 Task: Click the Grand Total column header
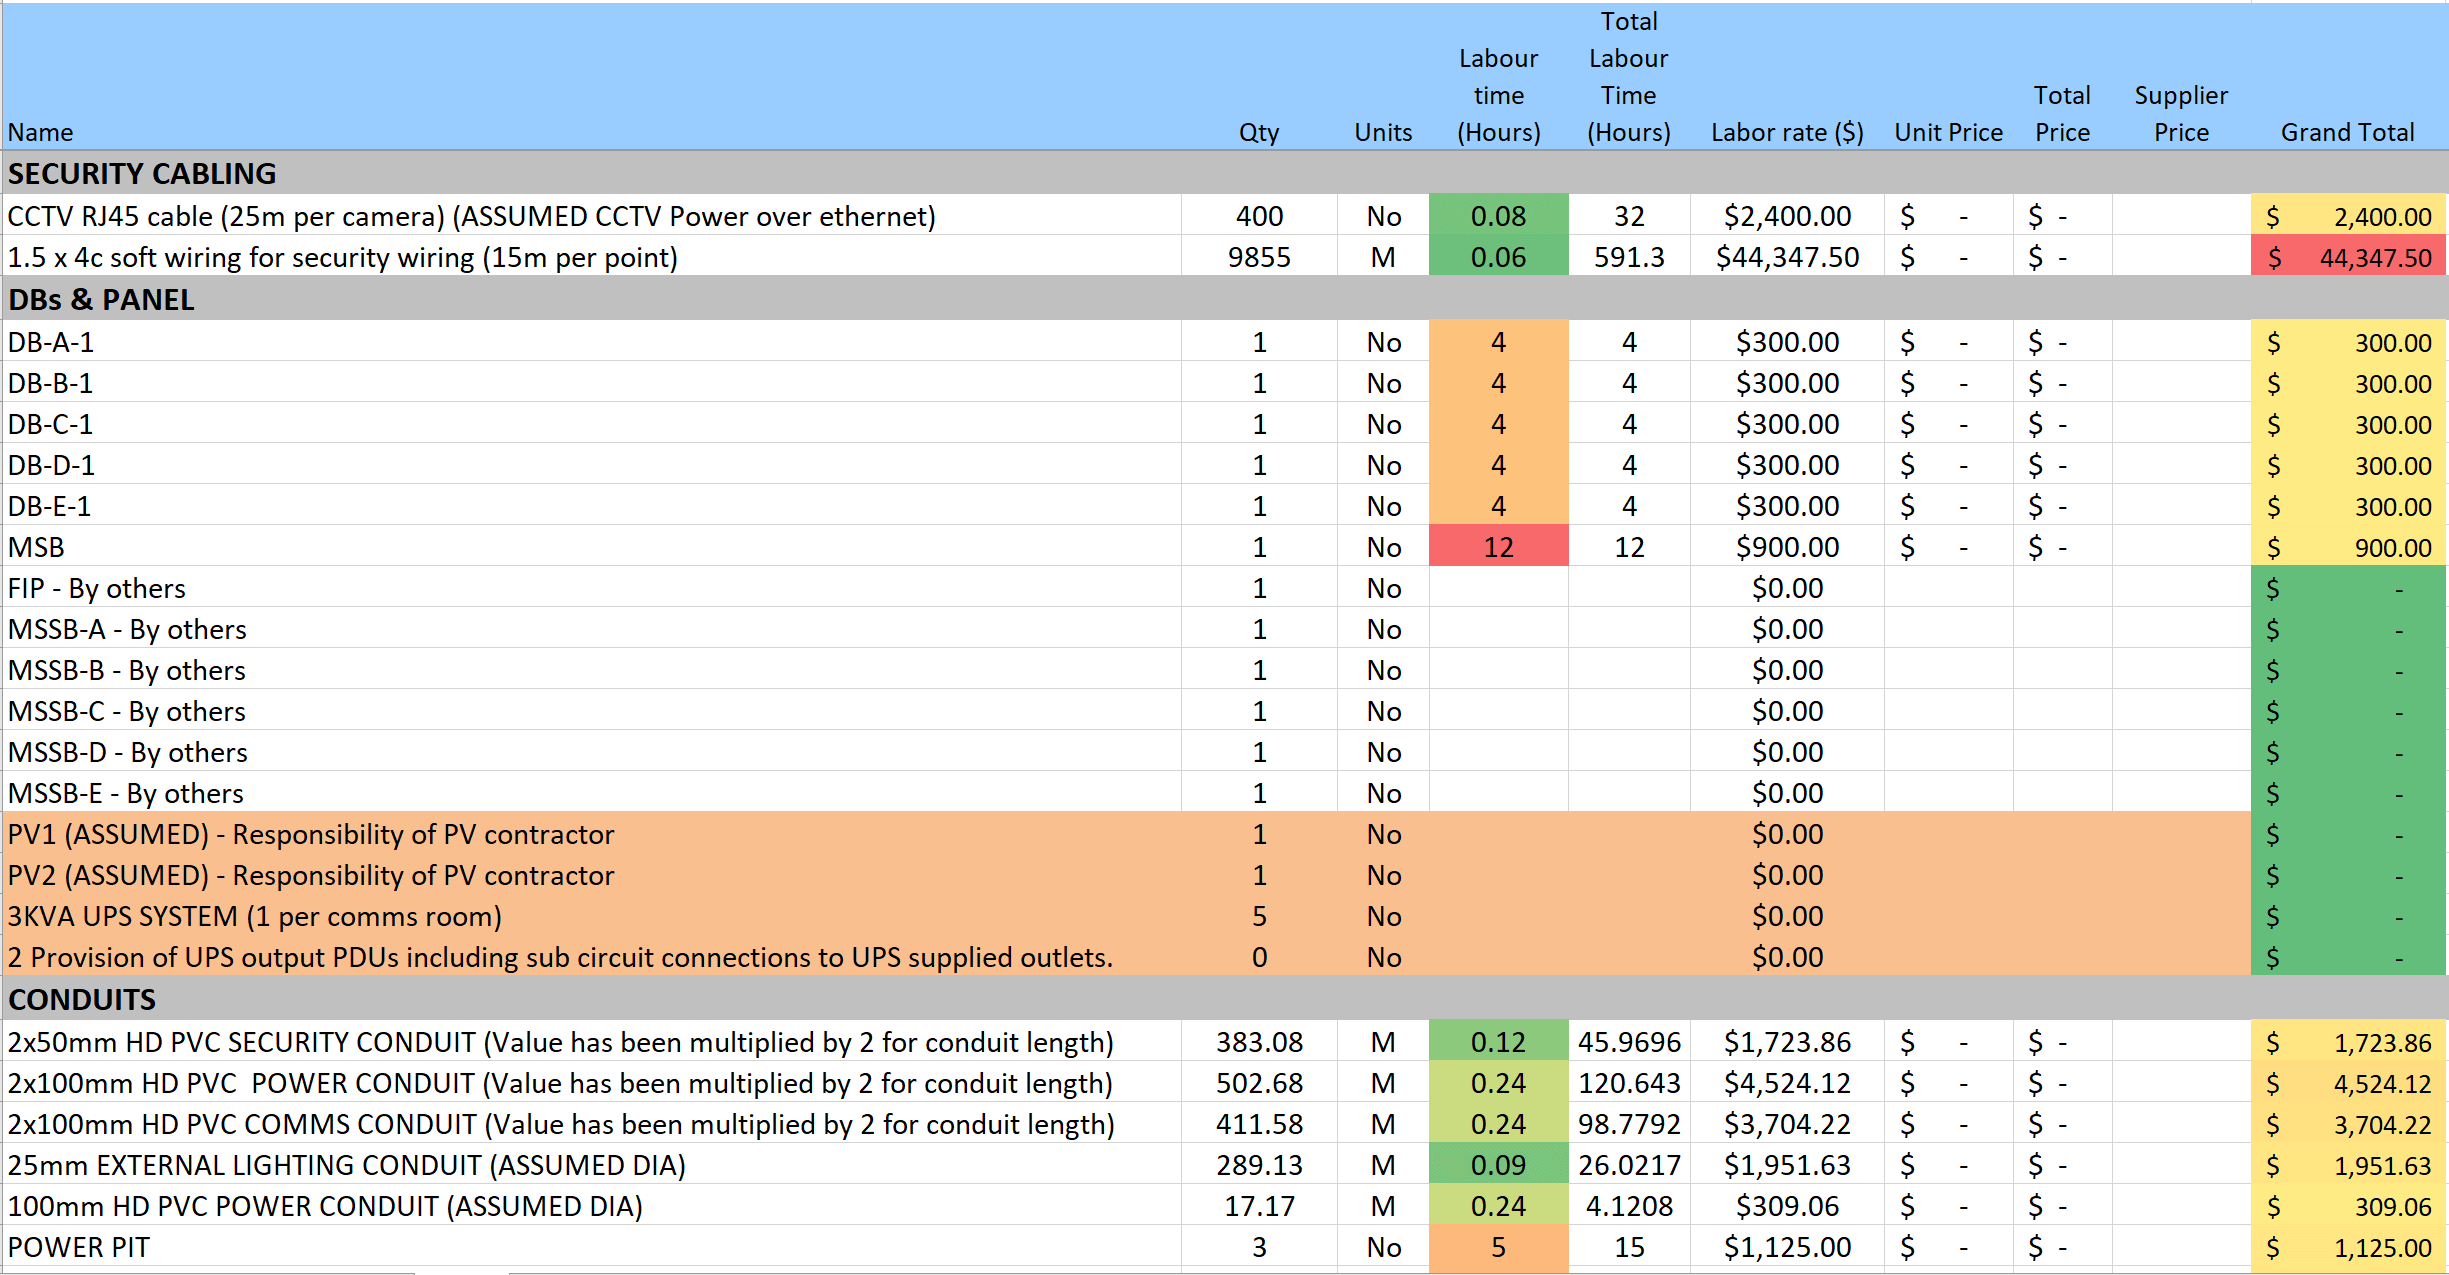click(x=2346, y=132)
